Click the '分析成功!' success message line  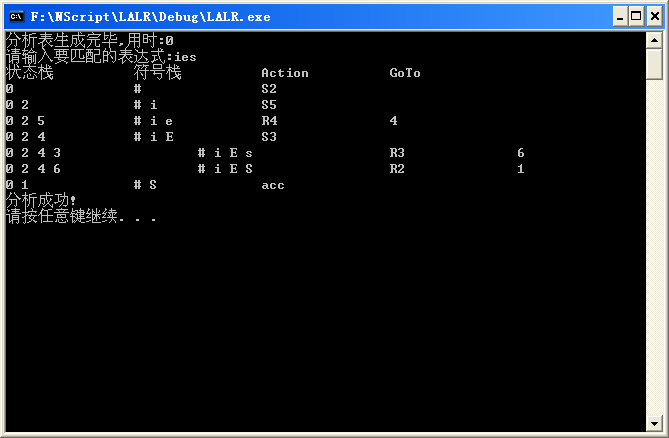pyautogui.click(x=41, y=200)
